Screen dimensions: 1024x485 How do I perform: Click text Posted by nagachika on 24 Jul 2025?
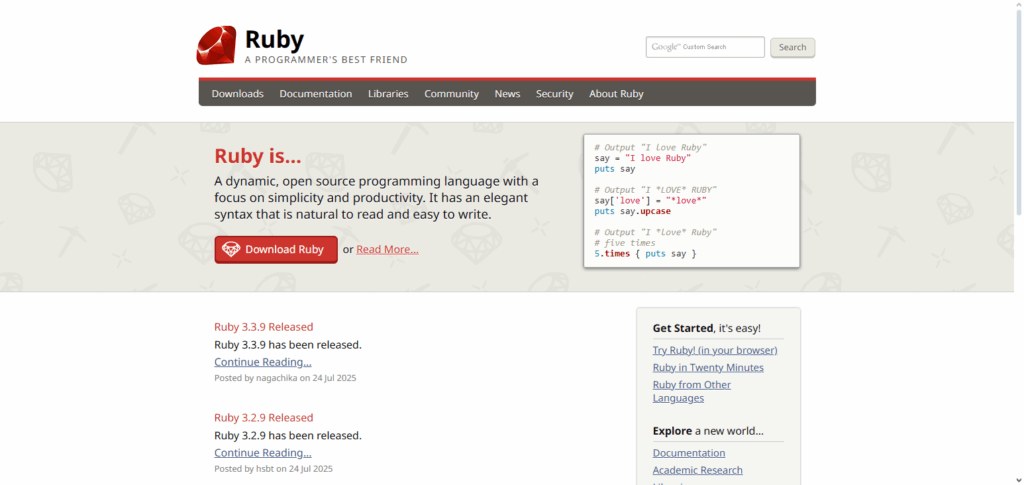285,378
